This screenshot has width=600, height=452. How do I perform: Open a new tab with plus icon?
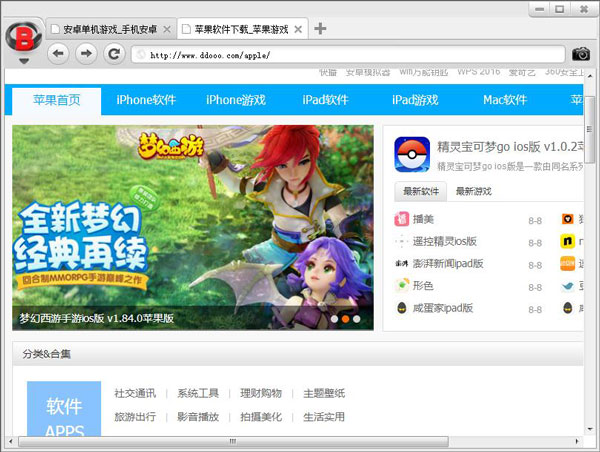(x=320, y=29)
